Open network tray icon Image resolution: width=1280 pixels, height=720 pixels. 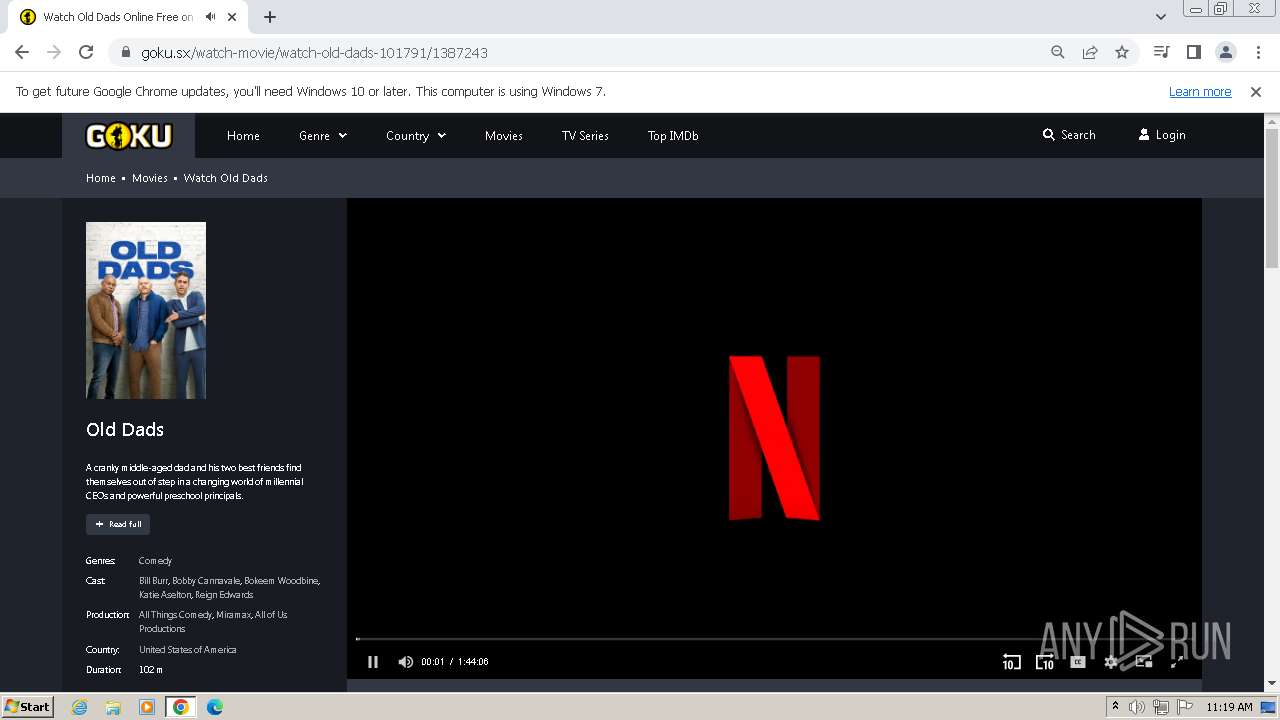1161,707
